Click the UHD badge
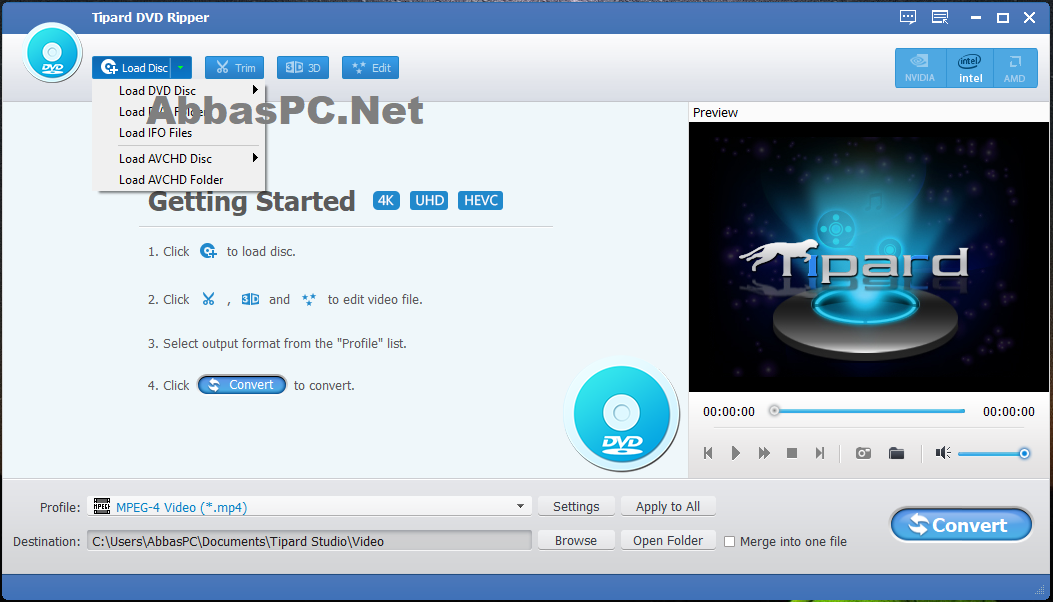1053x602 pixels. (x=429, y=200)
